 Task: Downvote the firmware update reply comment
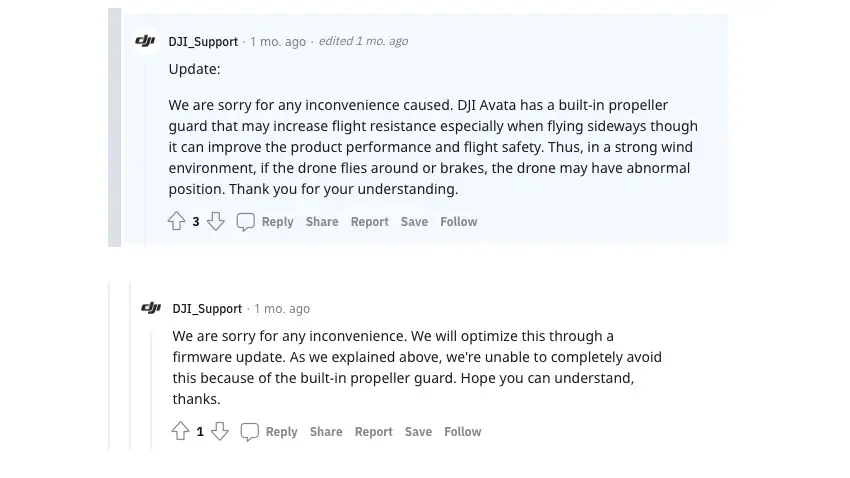(220, 431)
